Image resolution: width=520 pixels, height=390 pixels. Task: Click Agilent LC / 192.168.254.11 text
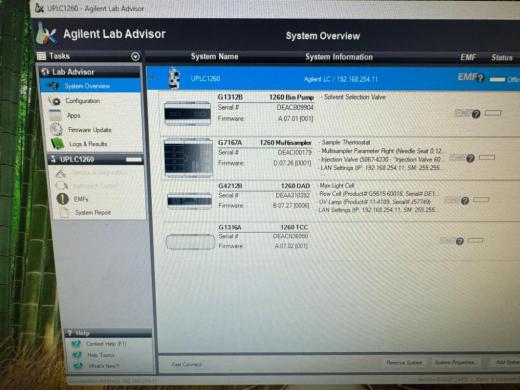pos(341,79)
